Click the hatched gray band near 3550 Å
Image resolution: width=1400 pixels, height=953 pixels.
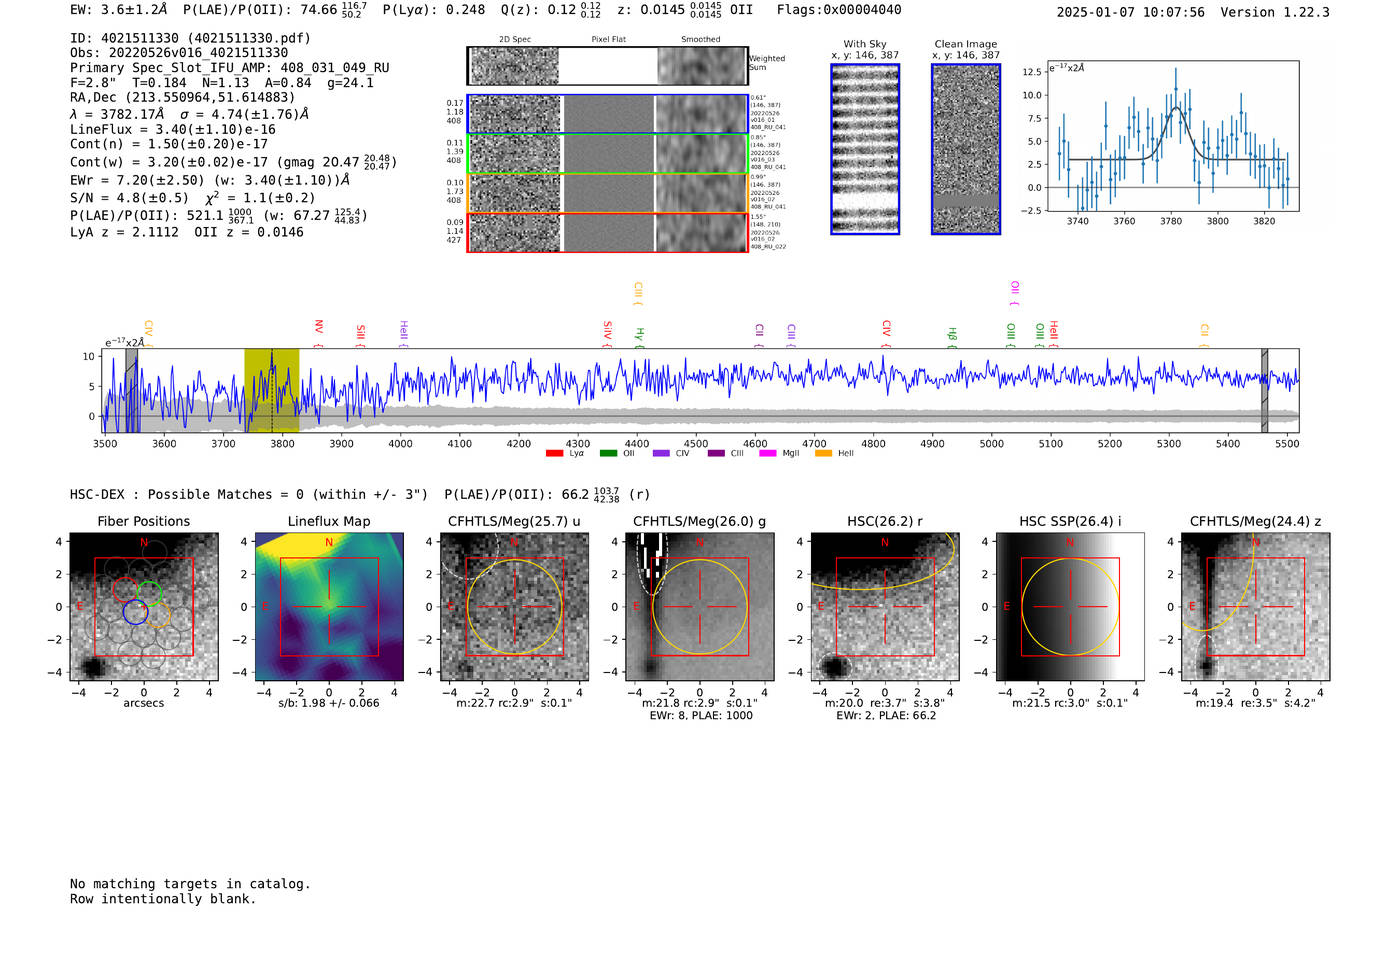click(131, 390)
